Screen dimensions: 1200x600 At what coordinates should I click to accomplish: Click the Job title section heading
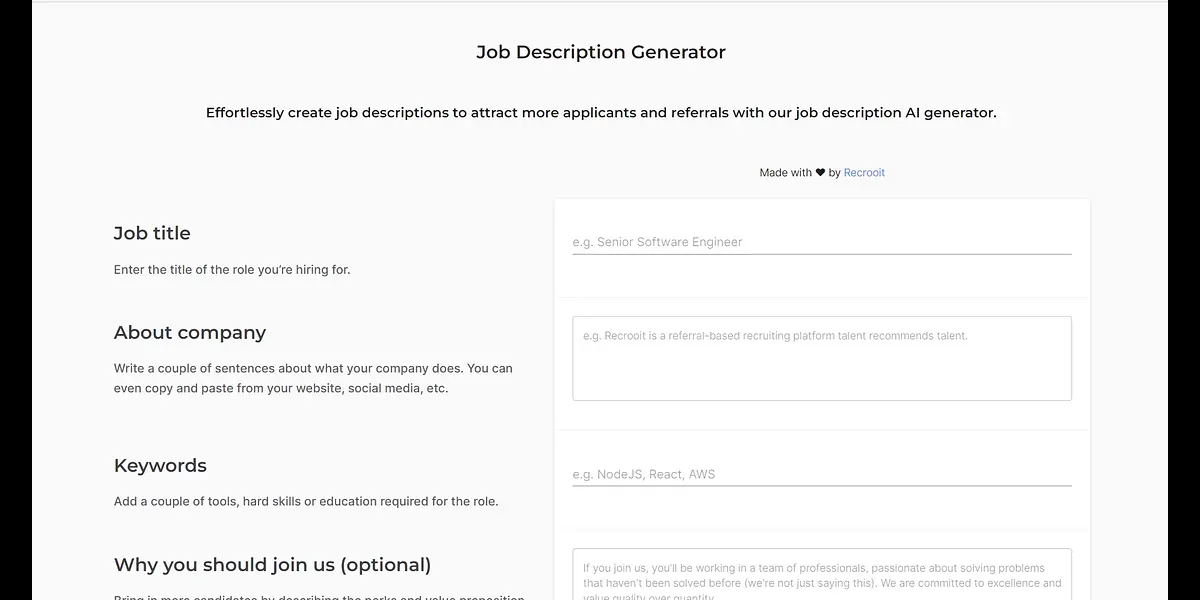152,233
